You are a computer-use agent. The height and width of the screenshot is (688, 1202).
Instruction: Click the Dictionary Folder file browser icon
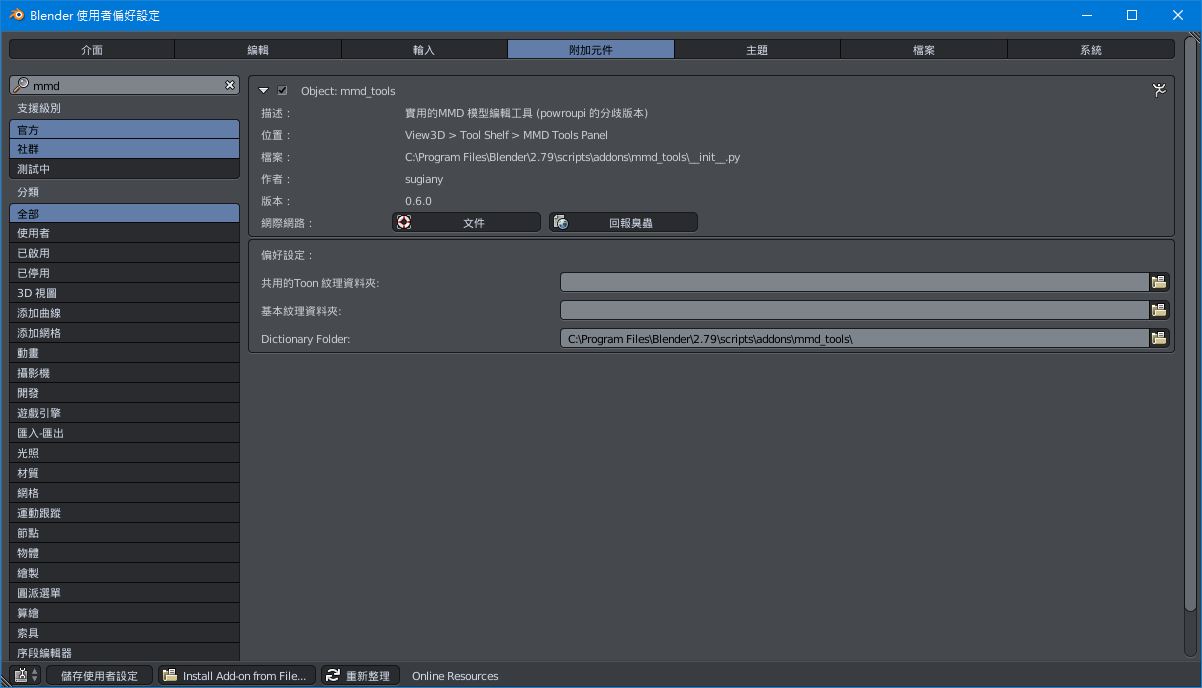coord(1159,337)
